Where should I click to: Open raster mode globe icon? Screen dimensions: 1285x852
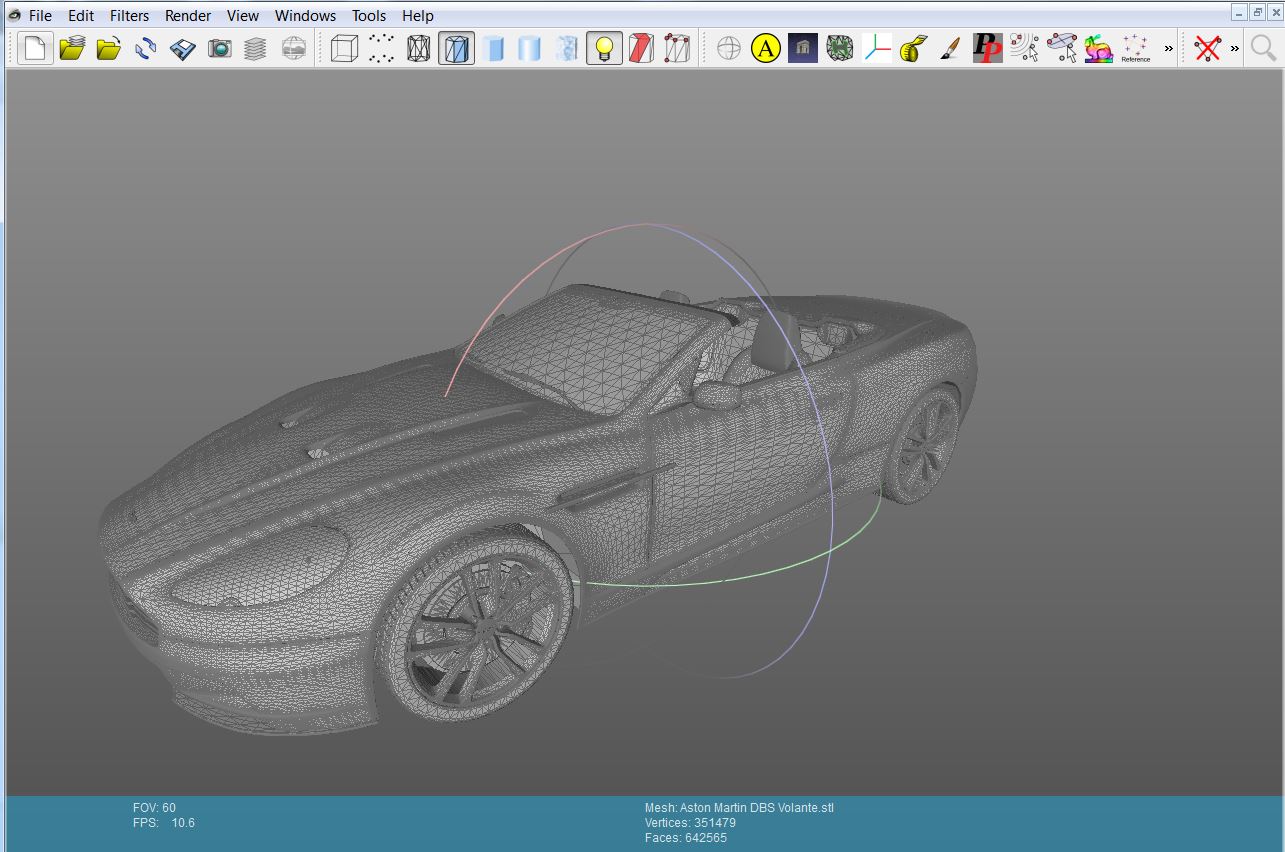pyautogui.click(x=293, y=48)
